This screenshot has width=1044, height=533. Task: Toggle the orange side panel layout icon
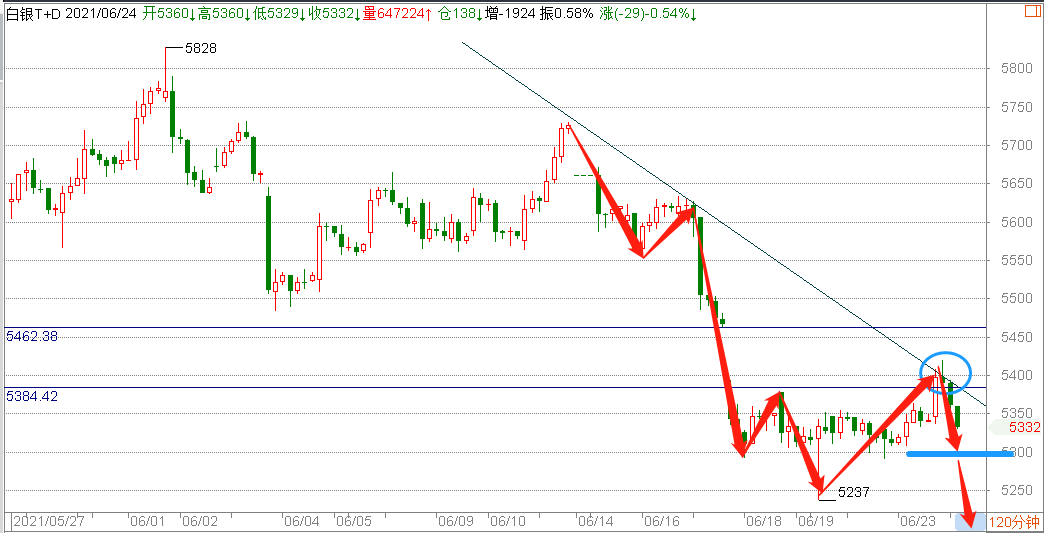click(x=1034, y=11)
